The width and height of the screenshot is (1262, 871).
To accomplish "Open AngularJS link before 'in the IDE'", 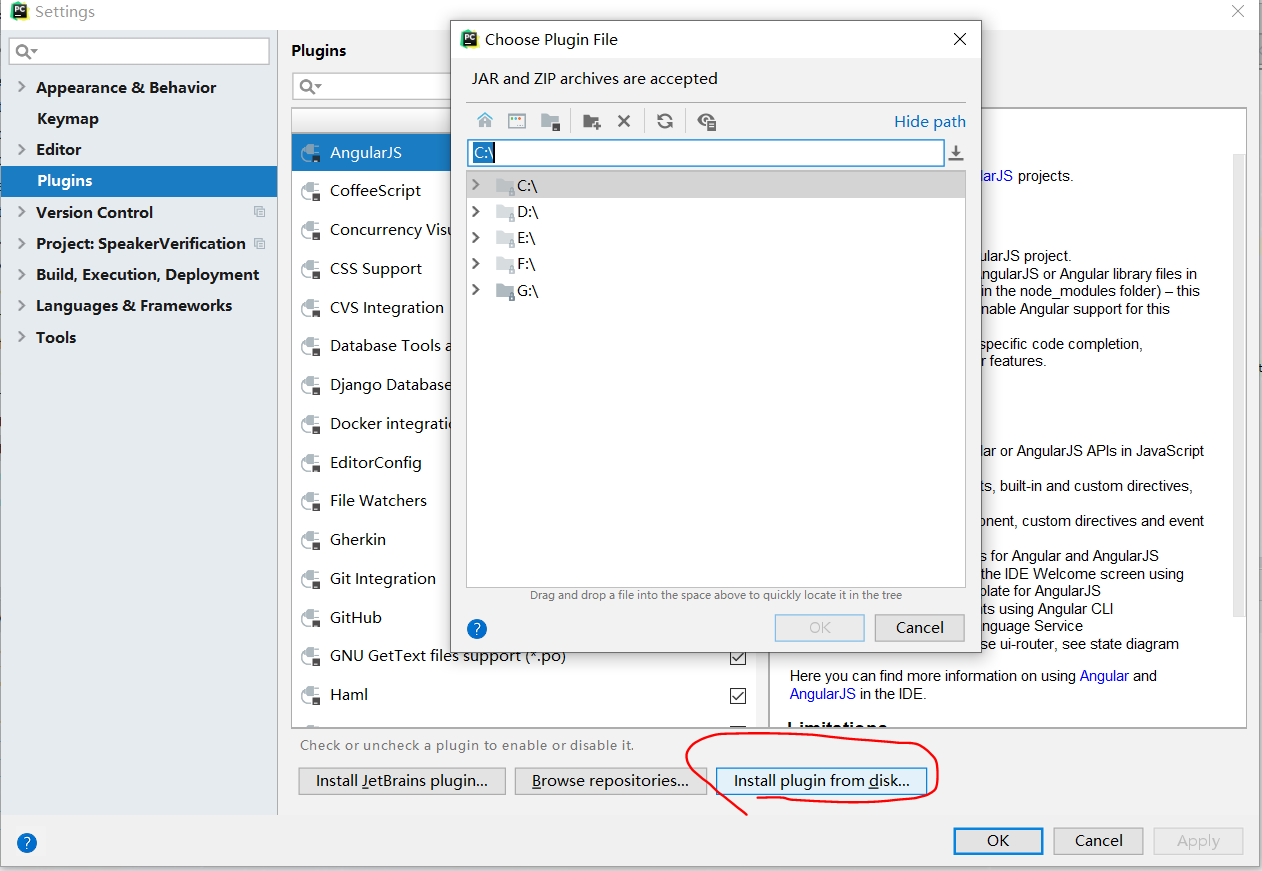I will [823, 694].
